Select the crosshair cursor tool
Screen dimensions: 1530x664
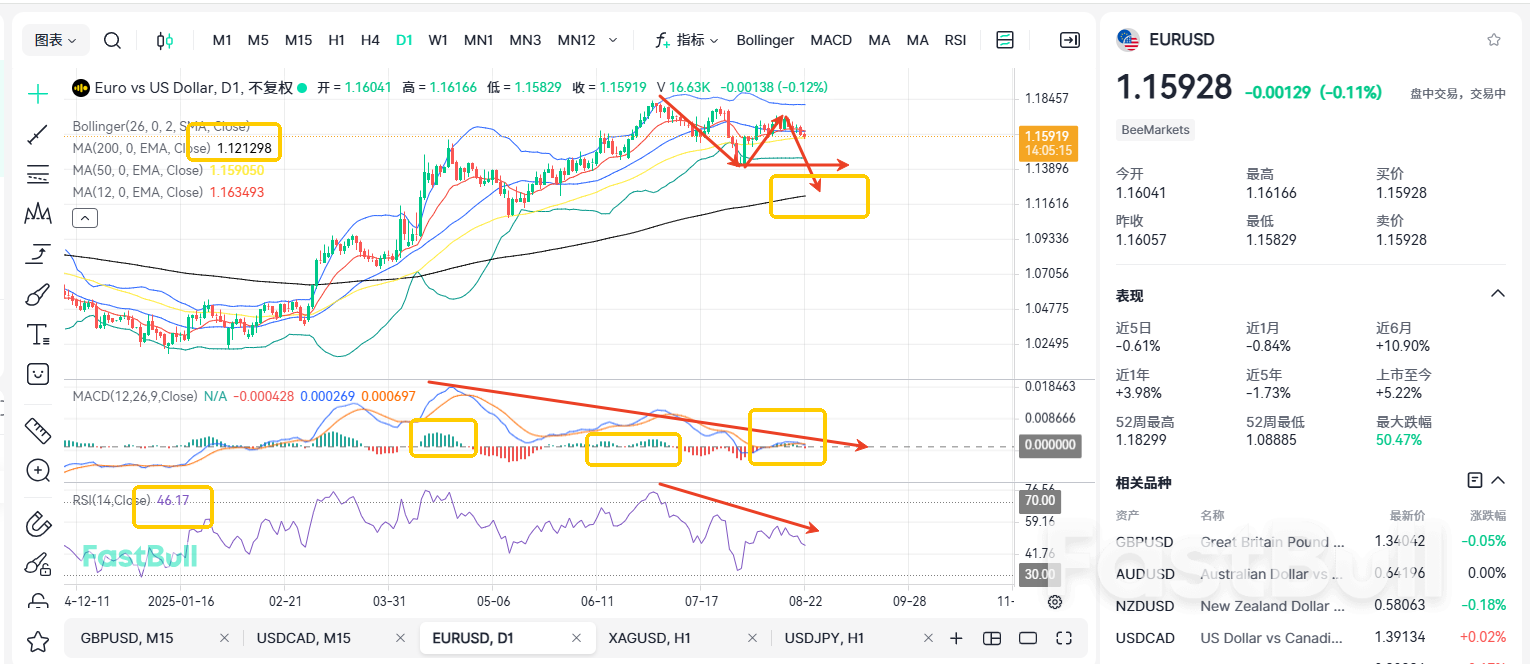tap(38, 94)
